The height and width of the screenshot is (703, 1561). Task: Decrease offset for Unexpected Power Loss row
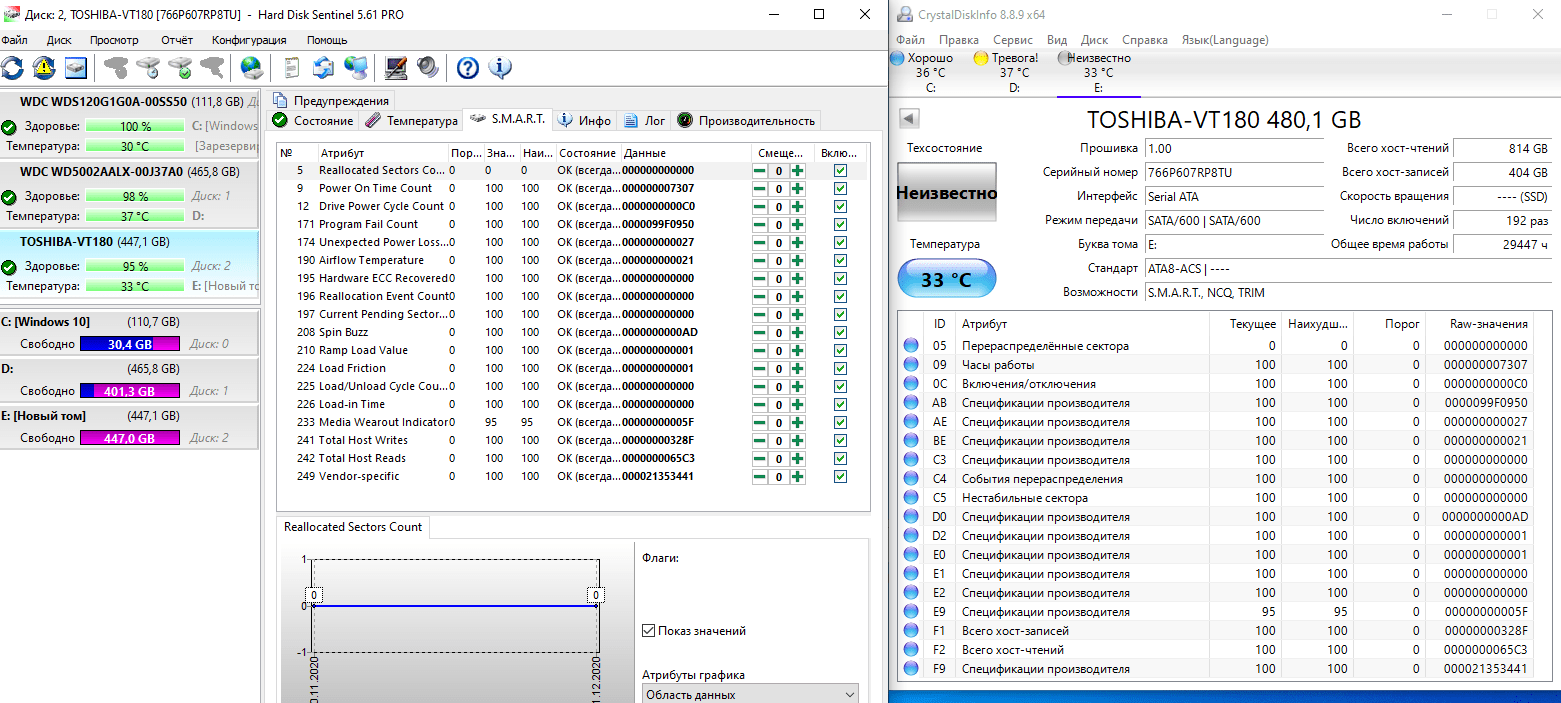(x=760, y=242)
